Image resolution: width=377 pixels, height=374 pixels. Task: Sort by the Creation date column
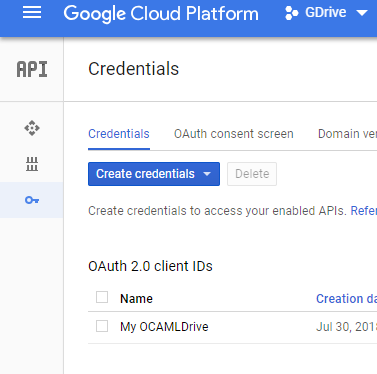(x=346, y=299)
